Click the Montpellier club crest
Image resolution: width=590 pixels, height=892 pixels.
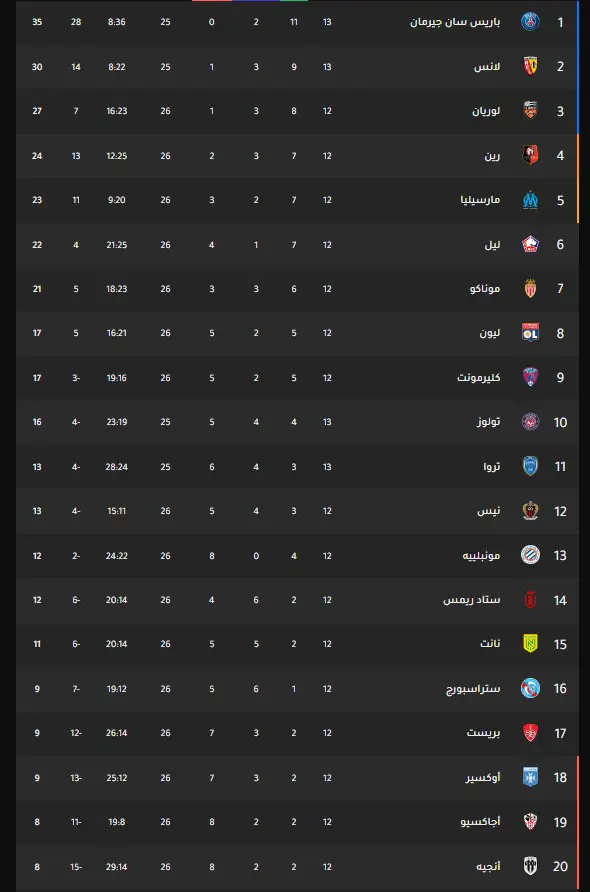[530, 555]
